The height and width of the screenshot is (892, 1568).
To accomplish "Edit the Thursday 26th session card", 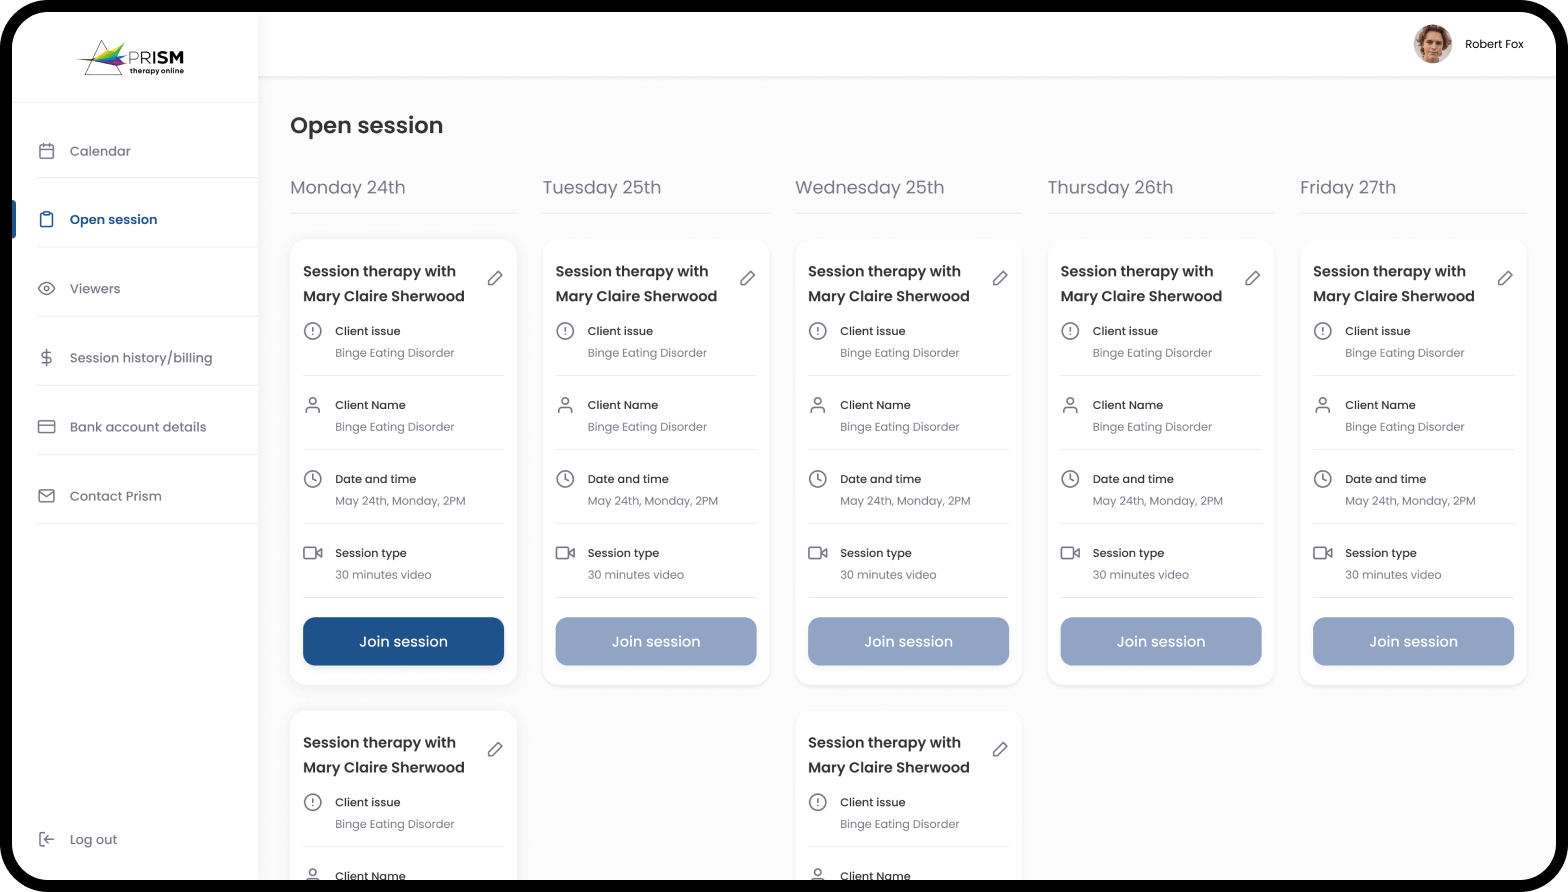I will (x=1252, y=278).
